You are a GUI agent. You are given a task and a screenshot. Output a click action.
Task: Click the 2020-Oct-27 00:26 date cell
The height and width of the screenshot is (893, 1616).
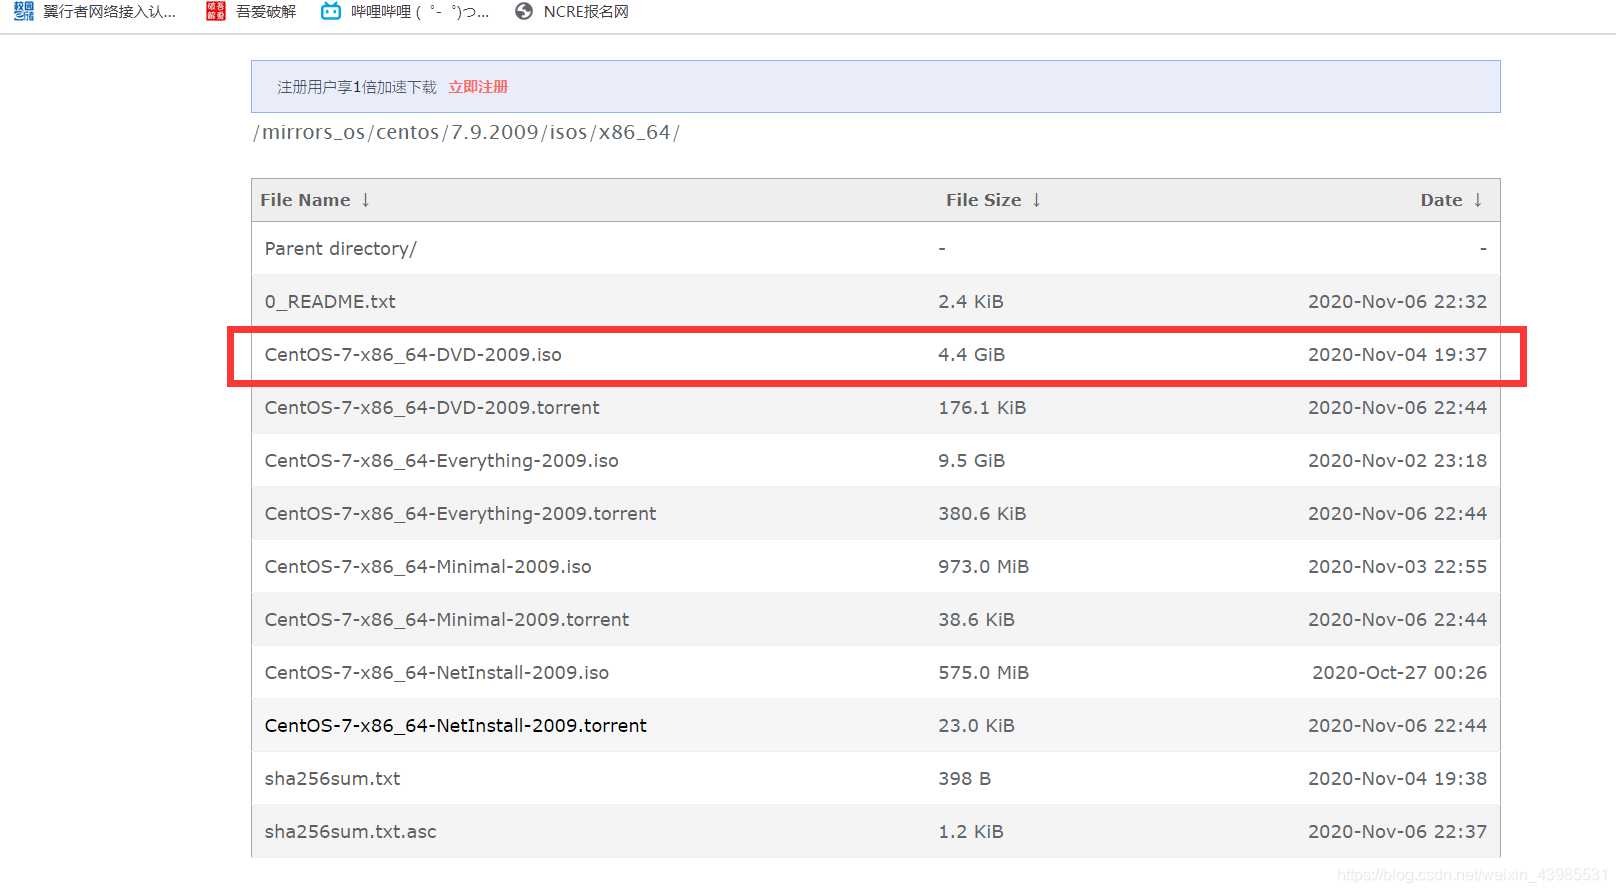pos(1399,672)
